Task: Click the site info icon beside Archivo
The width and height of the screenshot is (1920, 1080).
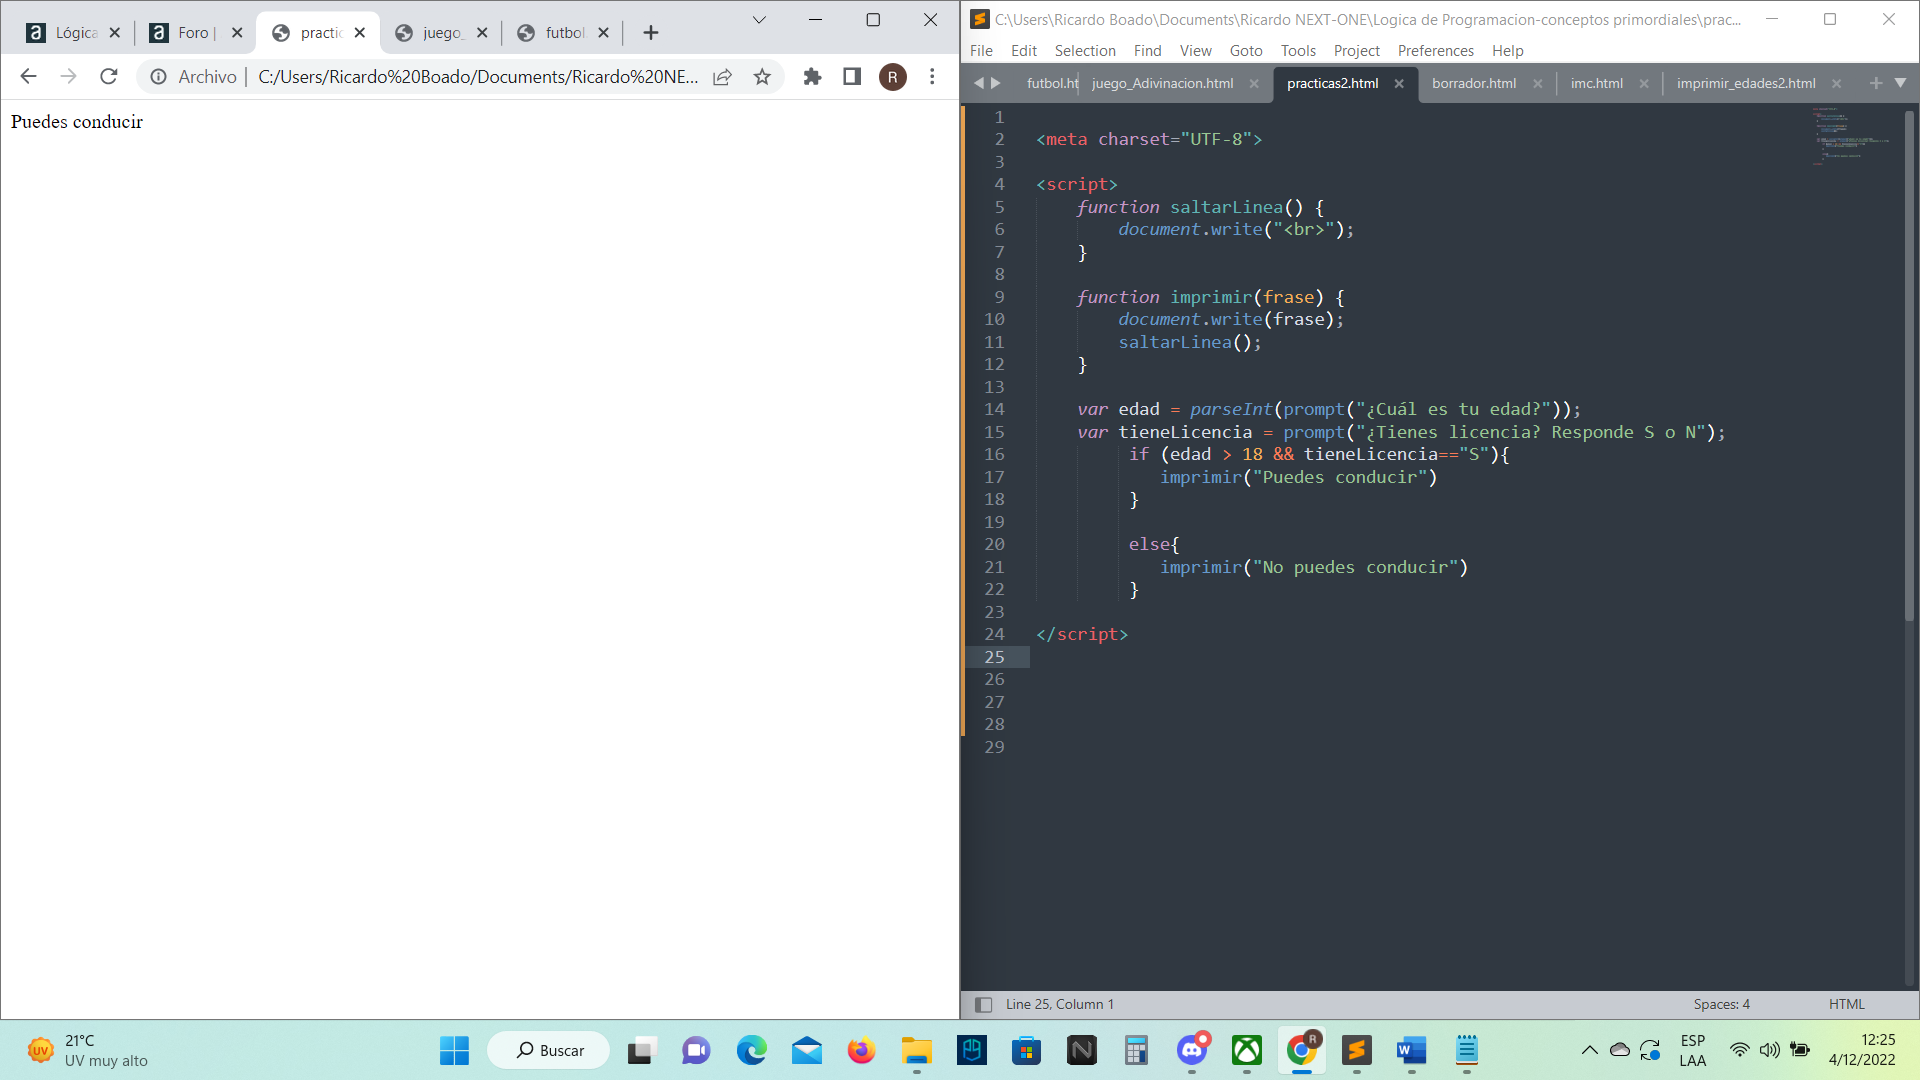Action: [x=158, y=77]
